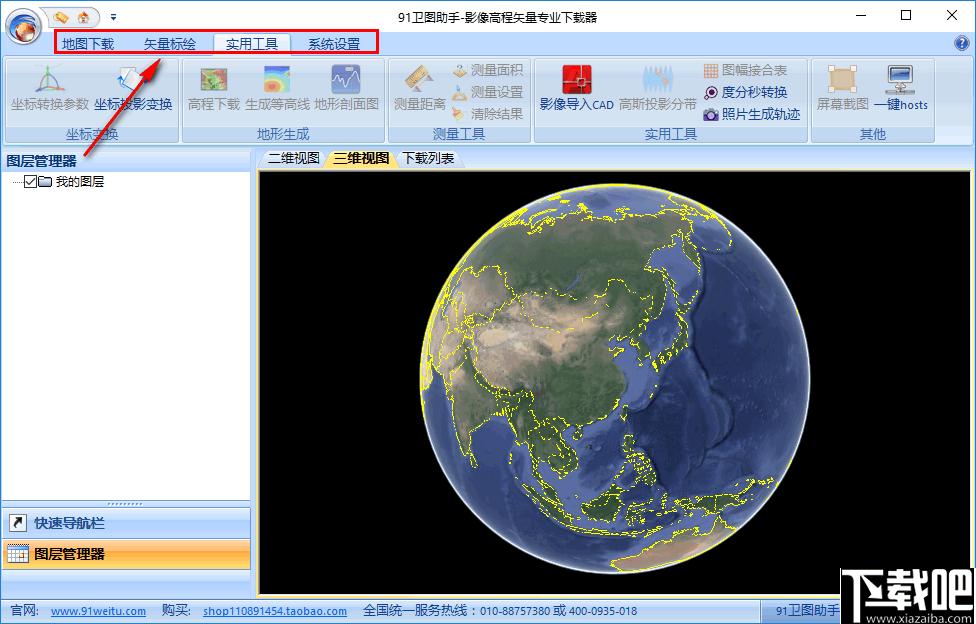Click the one-key hosts tool (一键hosts)
976x624 pixels.
pos(900,89)
